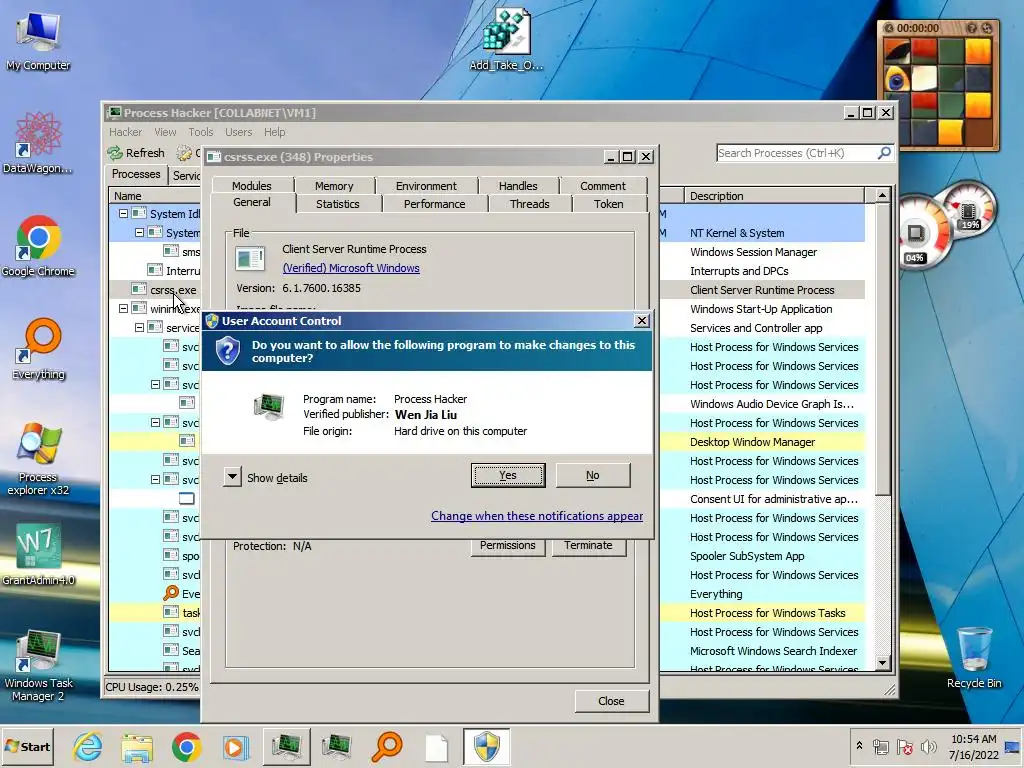The height and width of the screenshot is (768, 1024).
Task: Switch to Environment tab
Action: click(x=426, y=186)
